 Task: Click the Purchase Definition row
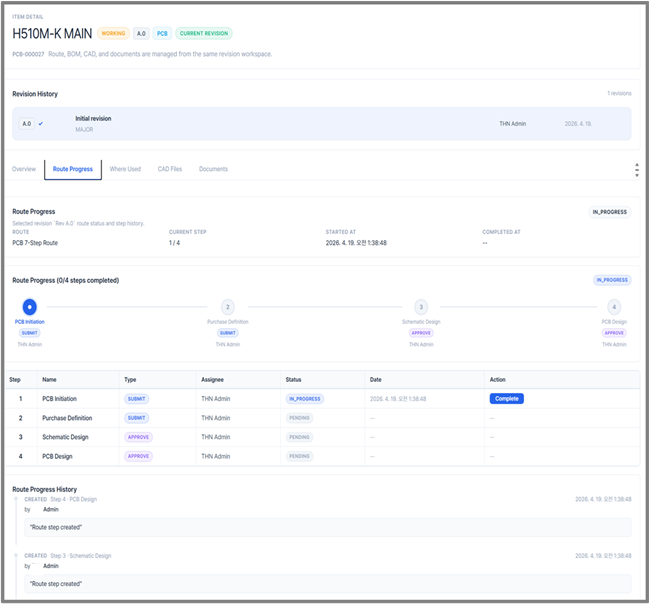(323, 418)
